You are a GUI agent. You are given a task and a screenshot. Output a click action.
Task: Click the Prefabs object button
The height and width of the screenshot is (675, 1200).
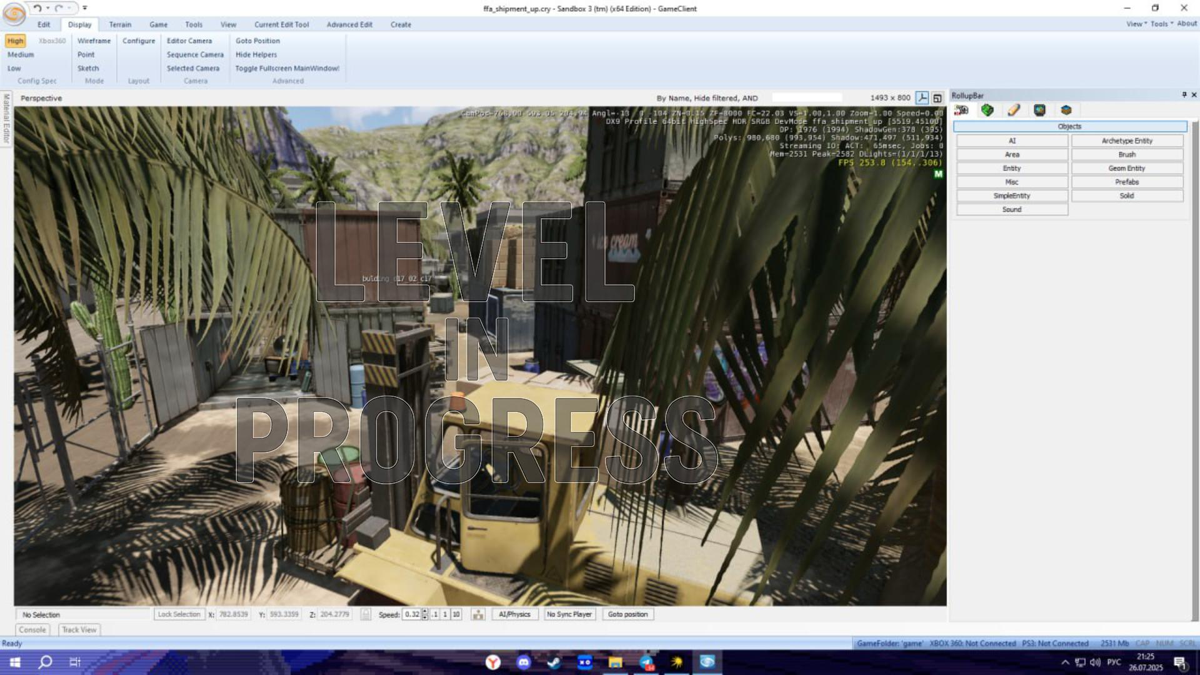point(1127,182)
